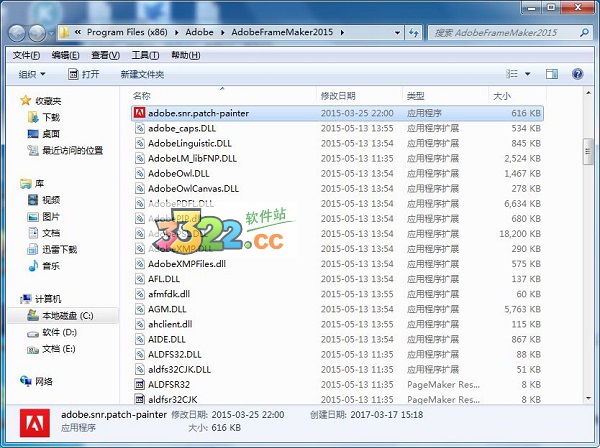The width and height of the screenshot is (600, 448).
Task: Select the AGM.DLL file name
Action: [167, 309]
